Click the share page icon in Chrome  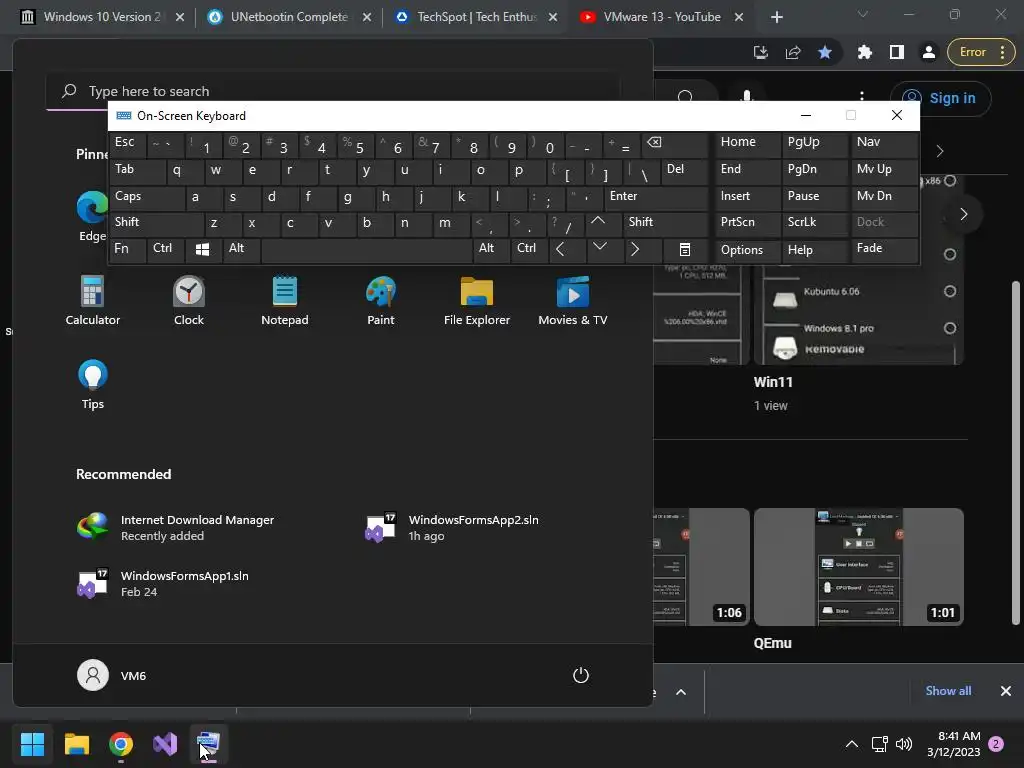793,52
